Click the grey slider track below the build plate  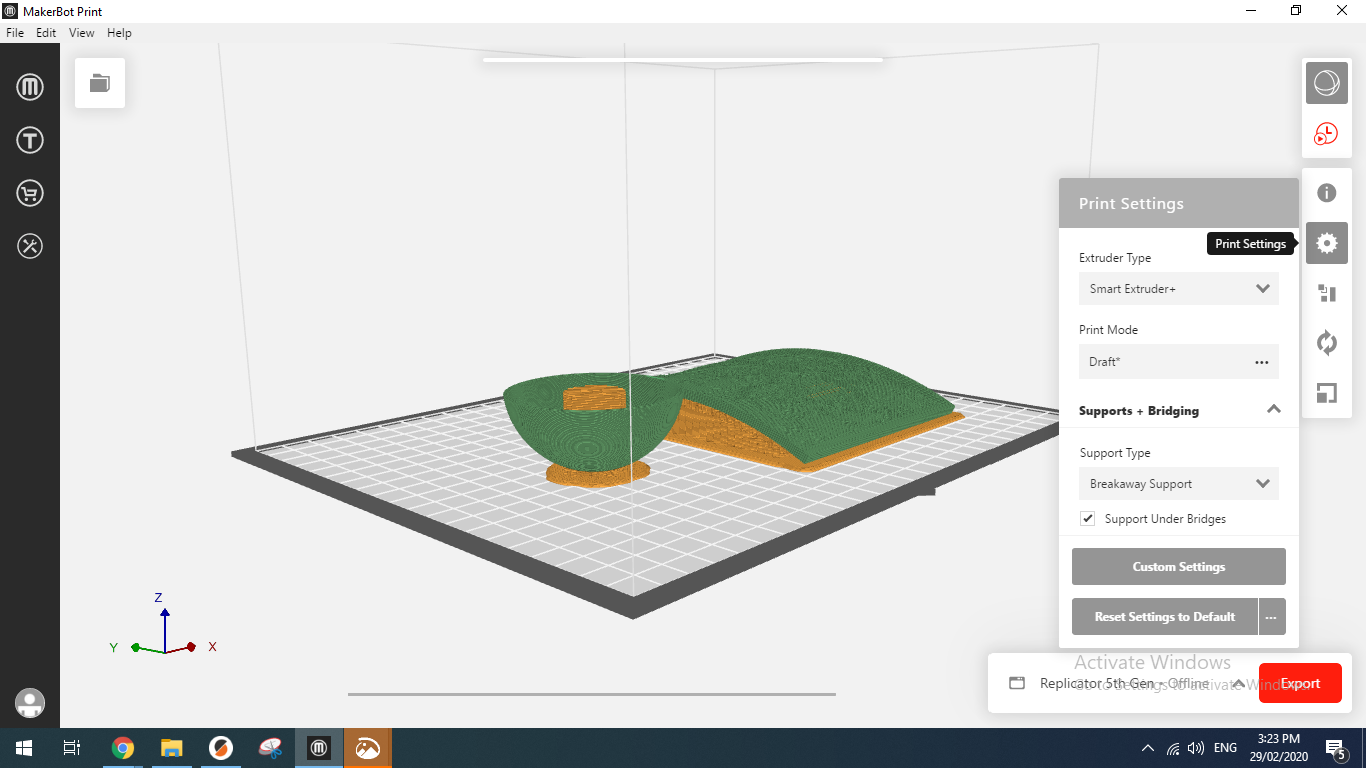[592, 694]
